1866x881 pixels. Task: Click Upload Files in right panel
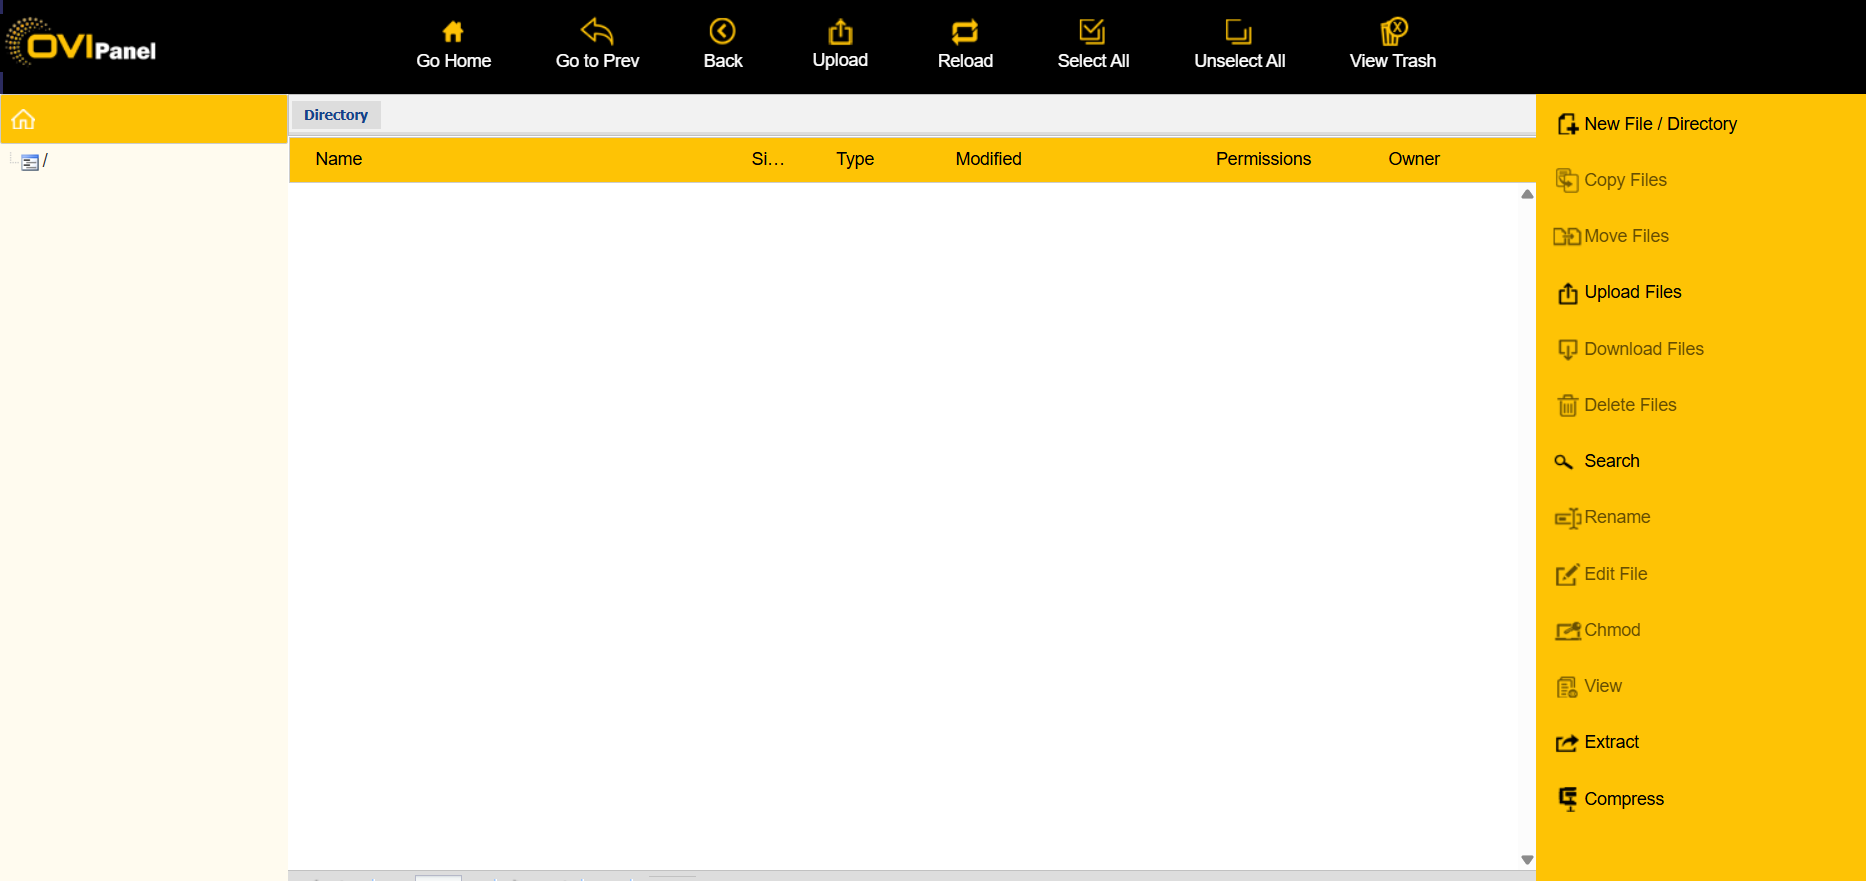point(1632,292)
